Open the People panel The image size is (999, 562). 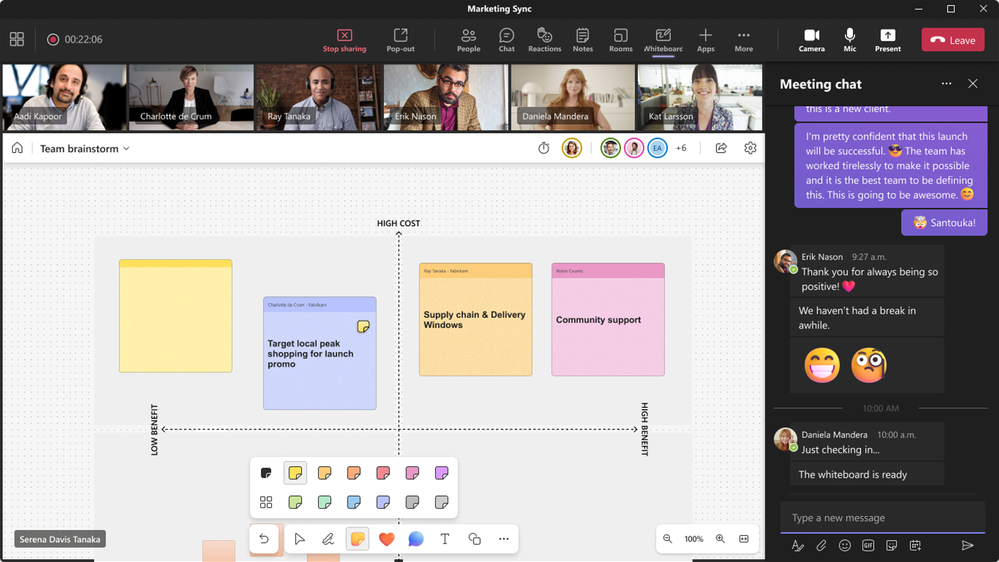point(468,40)
